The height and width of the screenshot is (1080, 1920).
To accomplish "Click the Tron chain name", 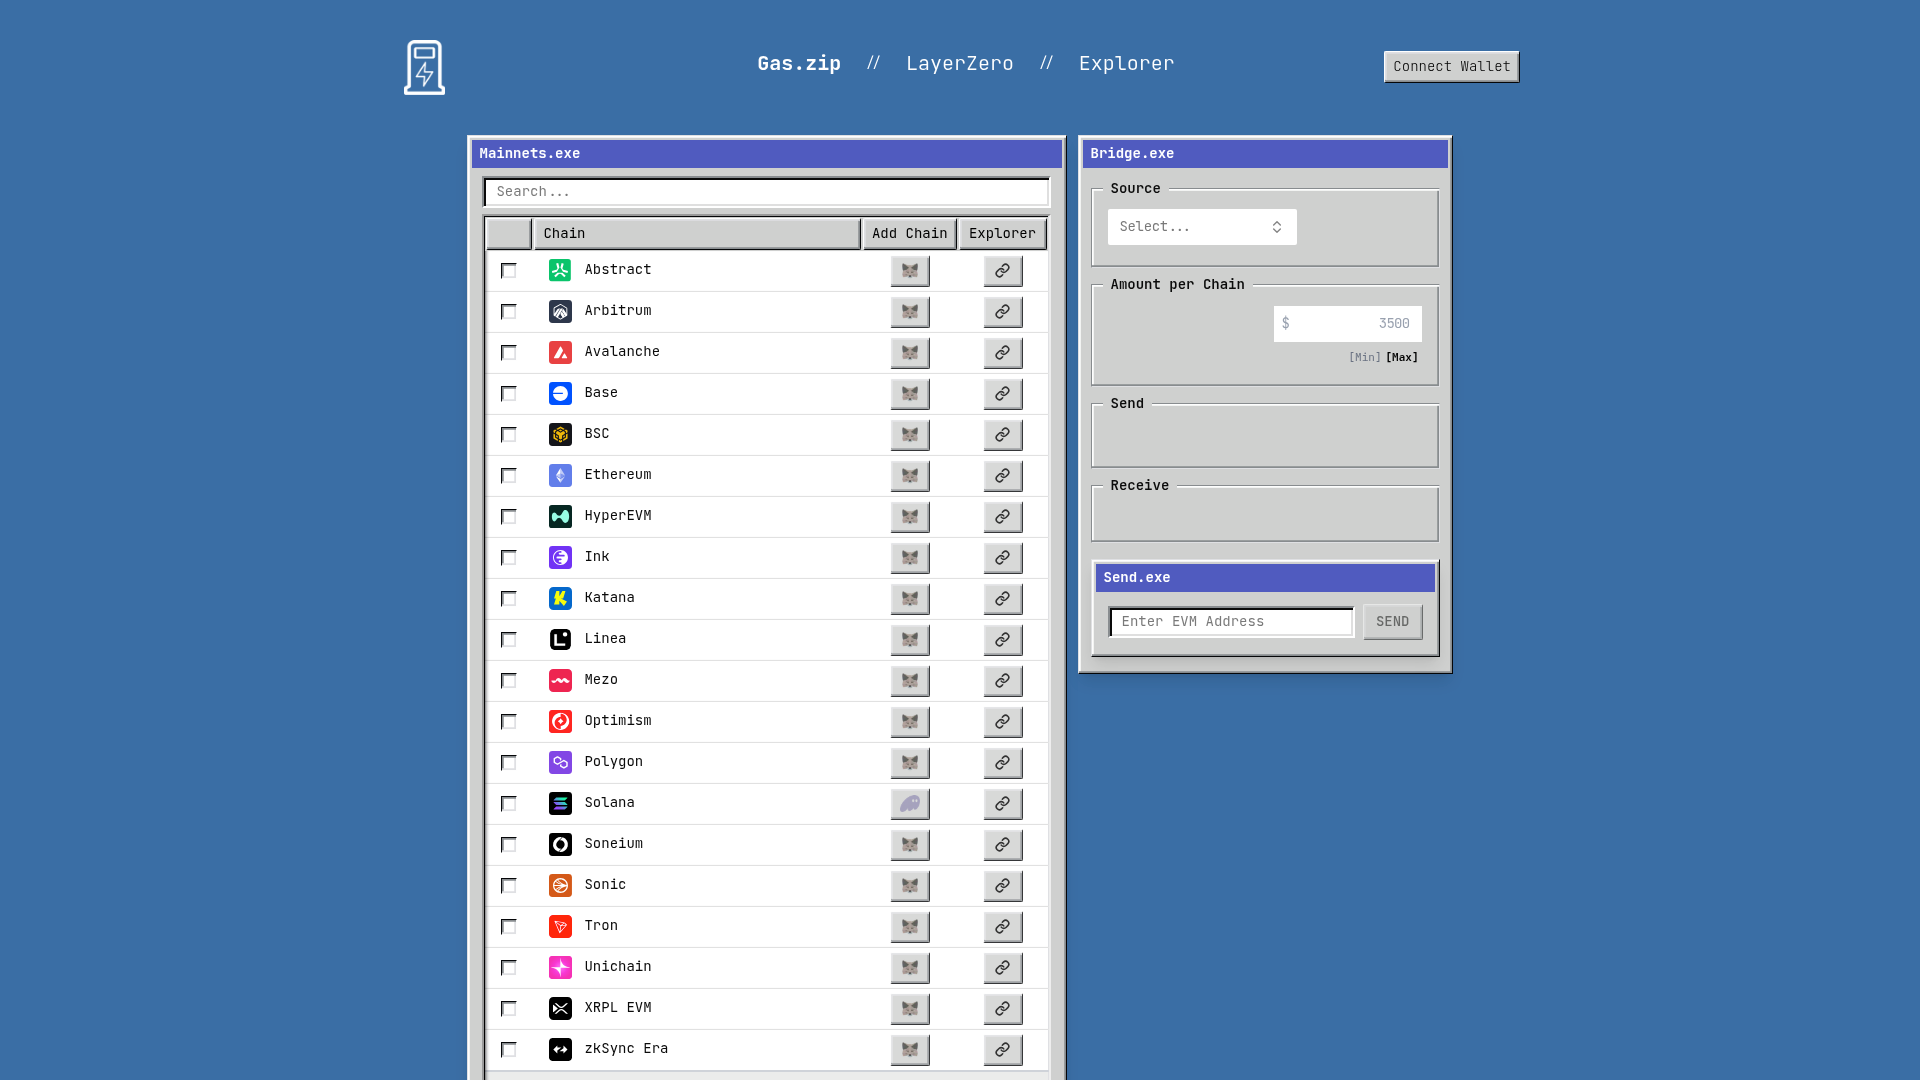I will 601,926.
